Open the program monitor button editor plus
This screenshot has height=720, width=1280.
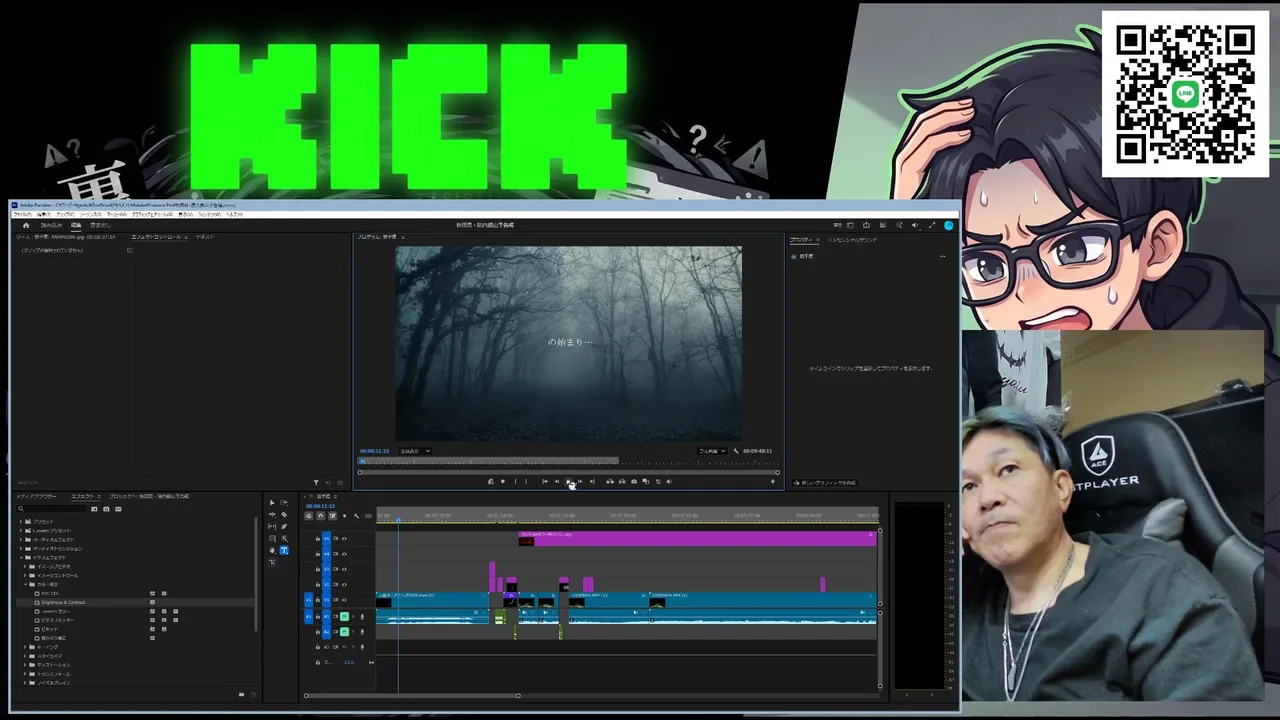tap(772, 482)
